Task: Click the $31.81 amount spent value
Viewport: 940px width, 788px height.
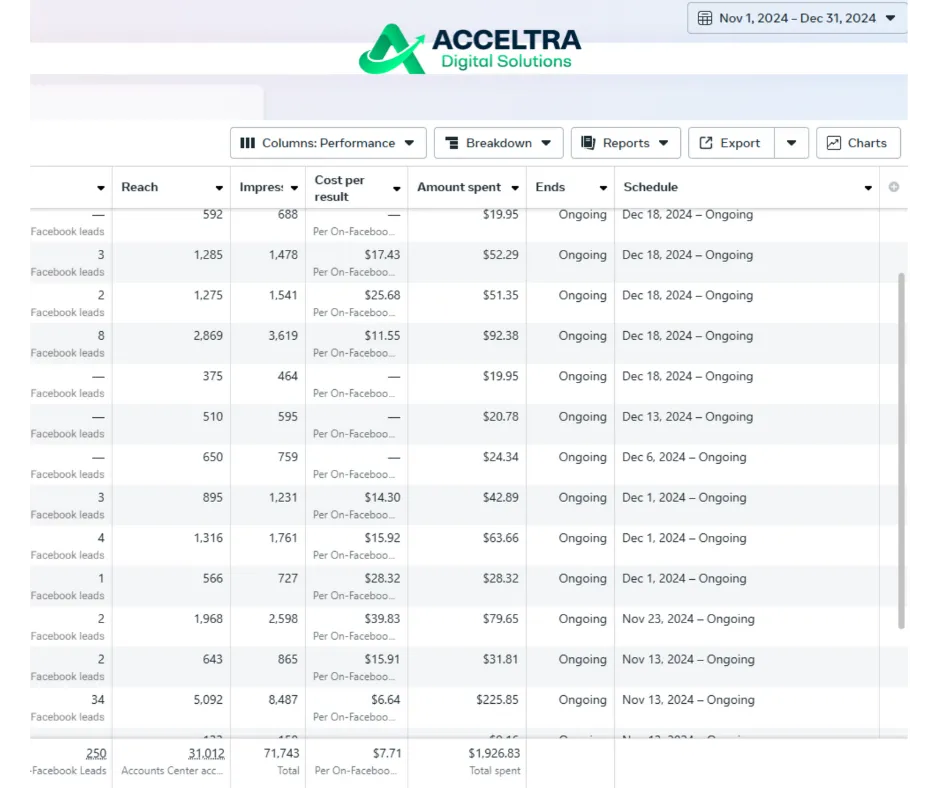Action: click(501, 660)
